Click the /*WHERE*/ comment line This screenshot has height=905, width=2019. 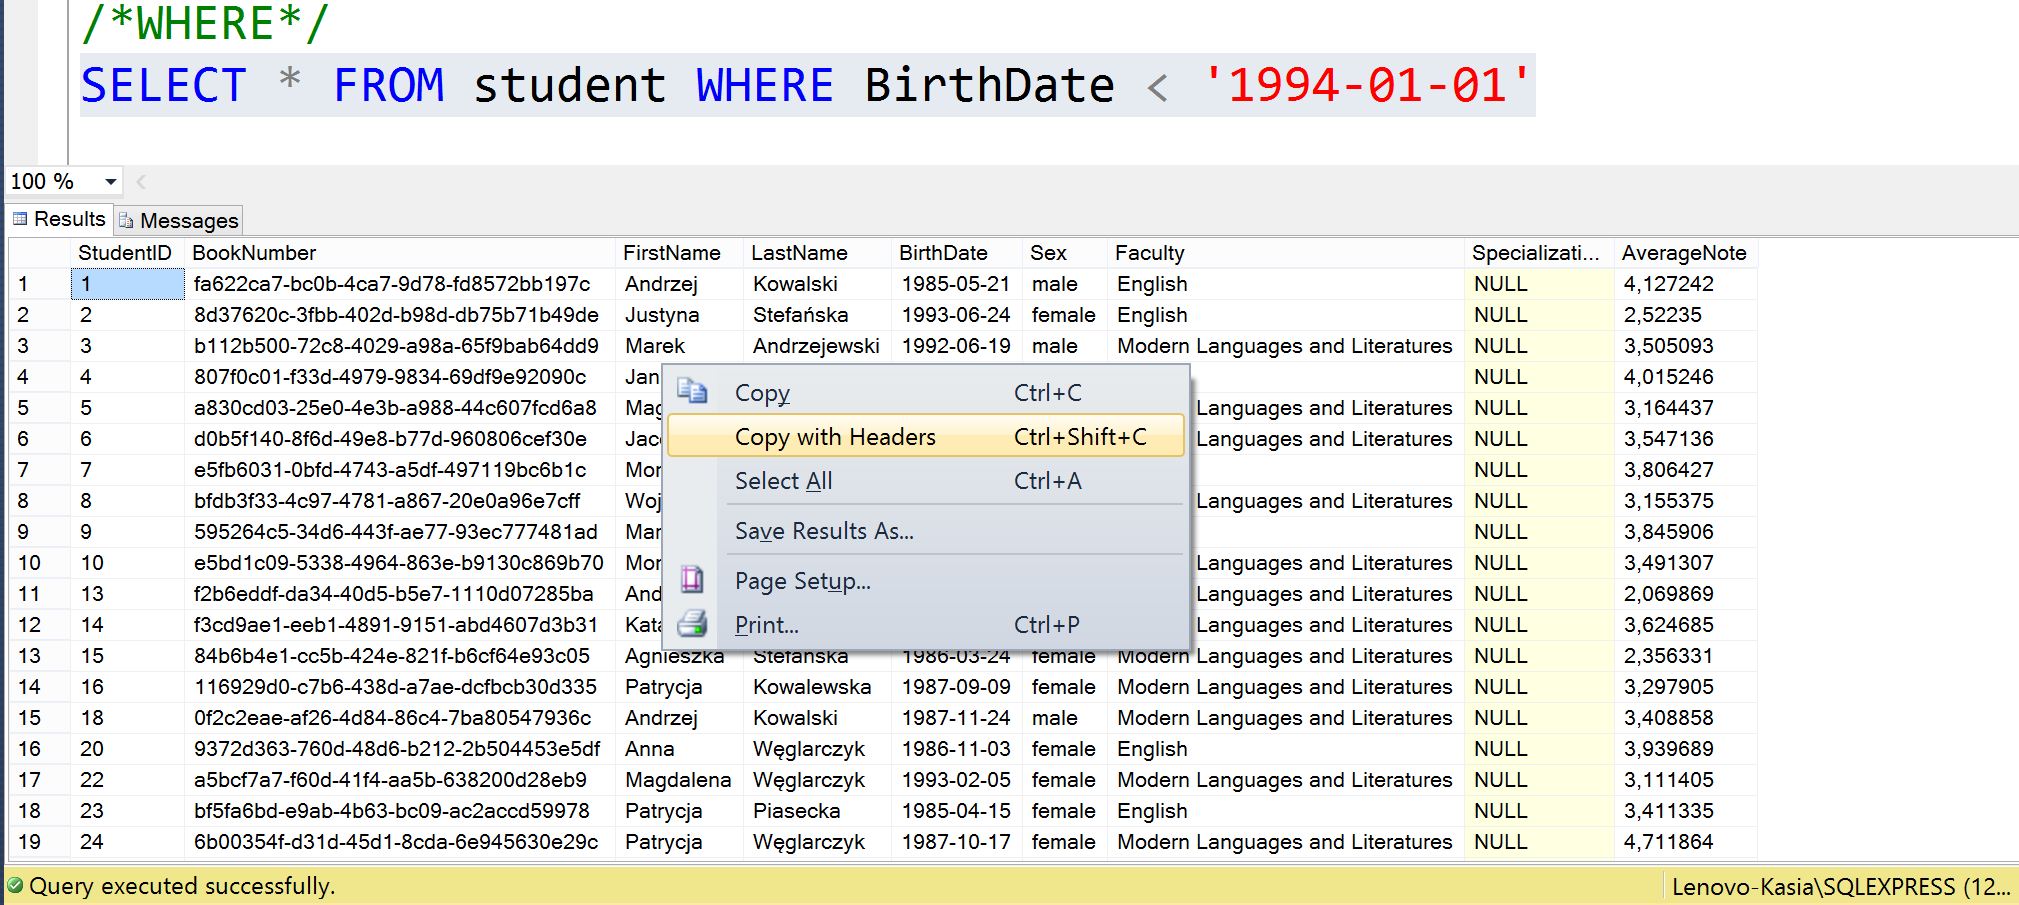pyautogui.click(x=204, y=23)
